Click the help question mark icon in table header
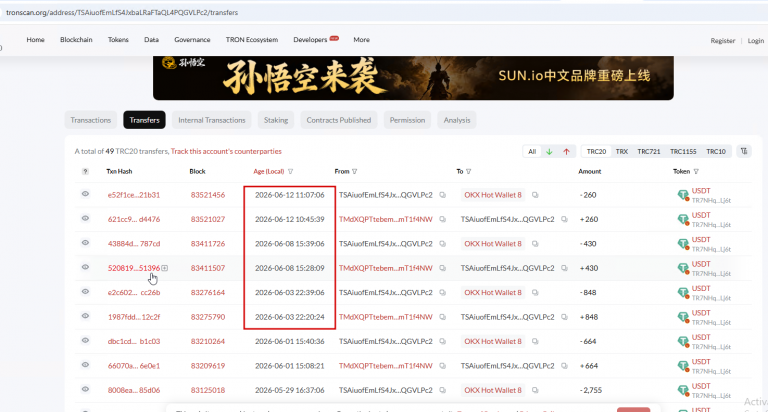The width and height of the screenshot is (768, 412). point(85,171)
